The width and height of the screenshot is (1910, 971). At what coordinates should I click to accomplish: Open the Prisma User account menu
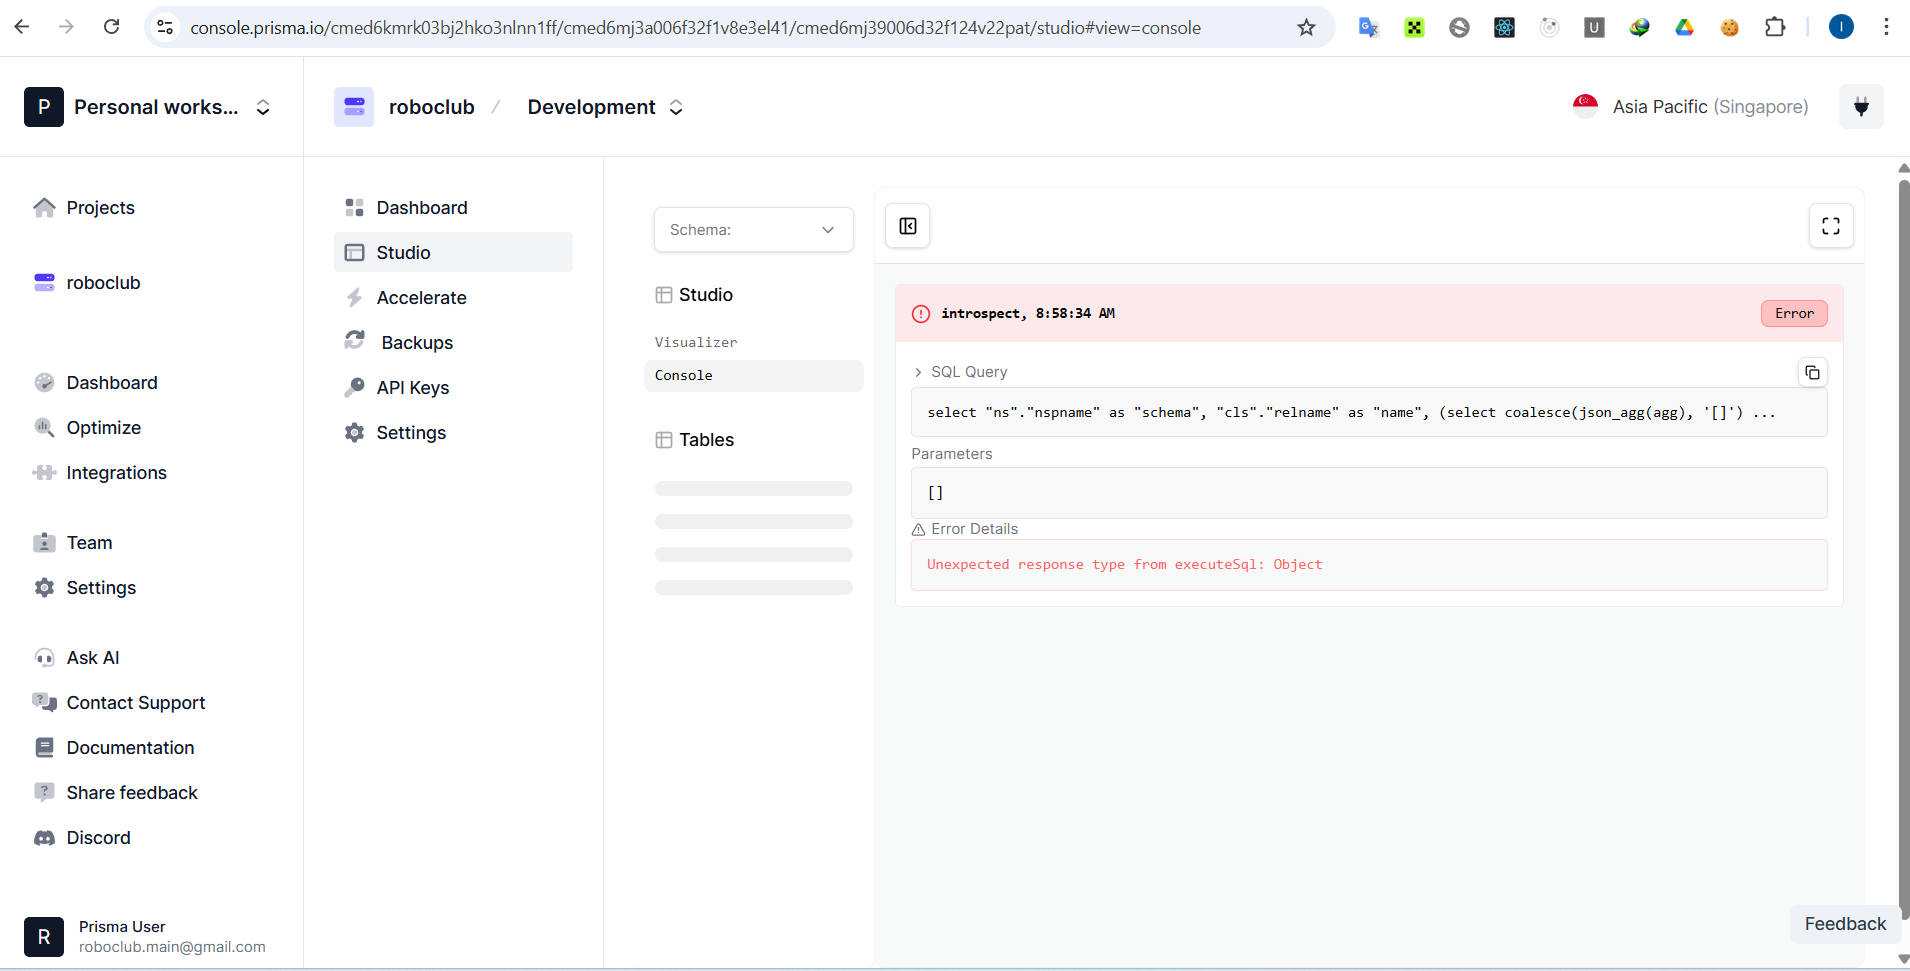tap(145, 937)
